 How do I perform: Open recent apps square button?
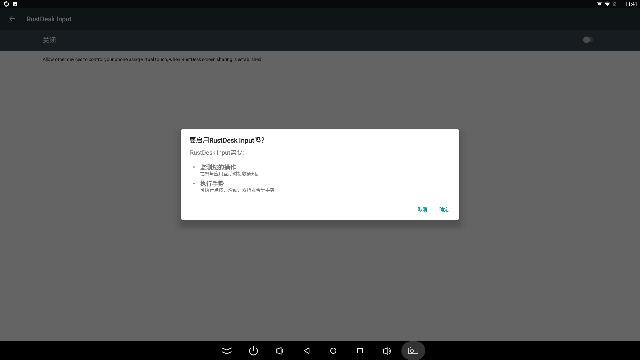360,351
